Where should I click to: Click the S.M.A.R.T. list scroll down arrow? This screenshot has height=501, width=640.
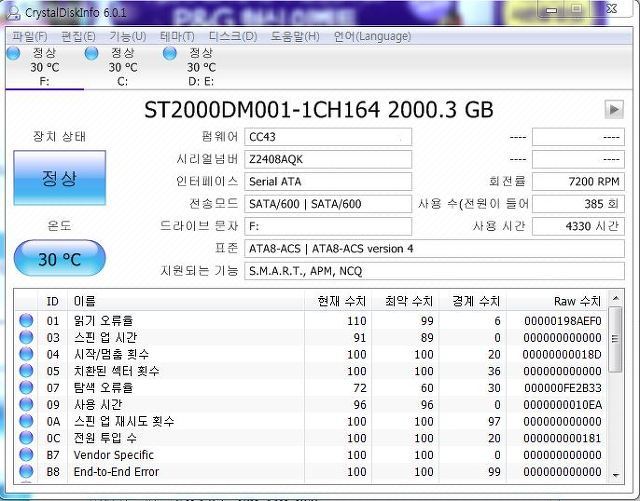click(x=616, y=475)
